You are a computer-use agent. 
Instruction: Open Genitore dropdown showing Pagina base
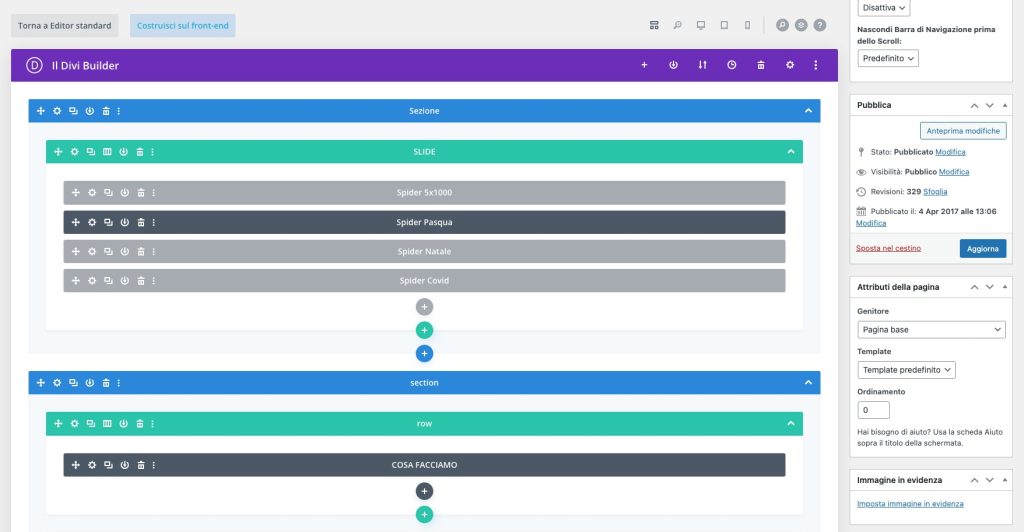931,330
